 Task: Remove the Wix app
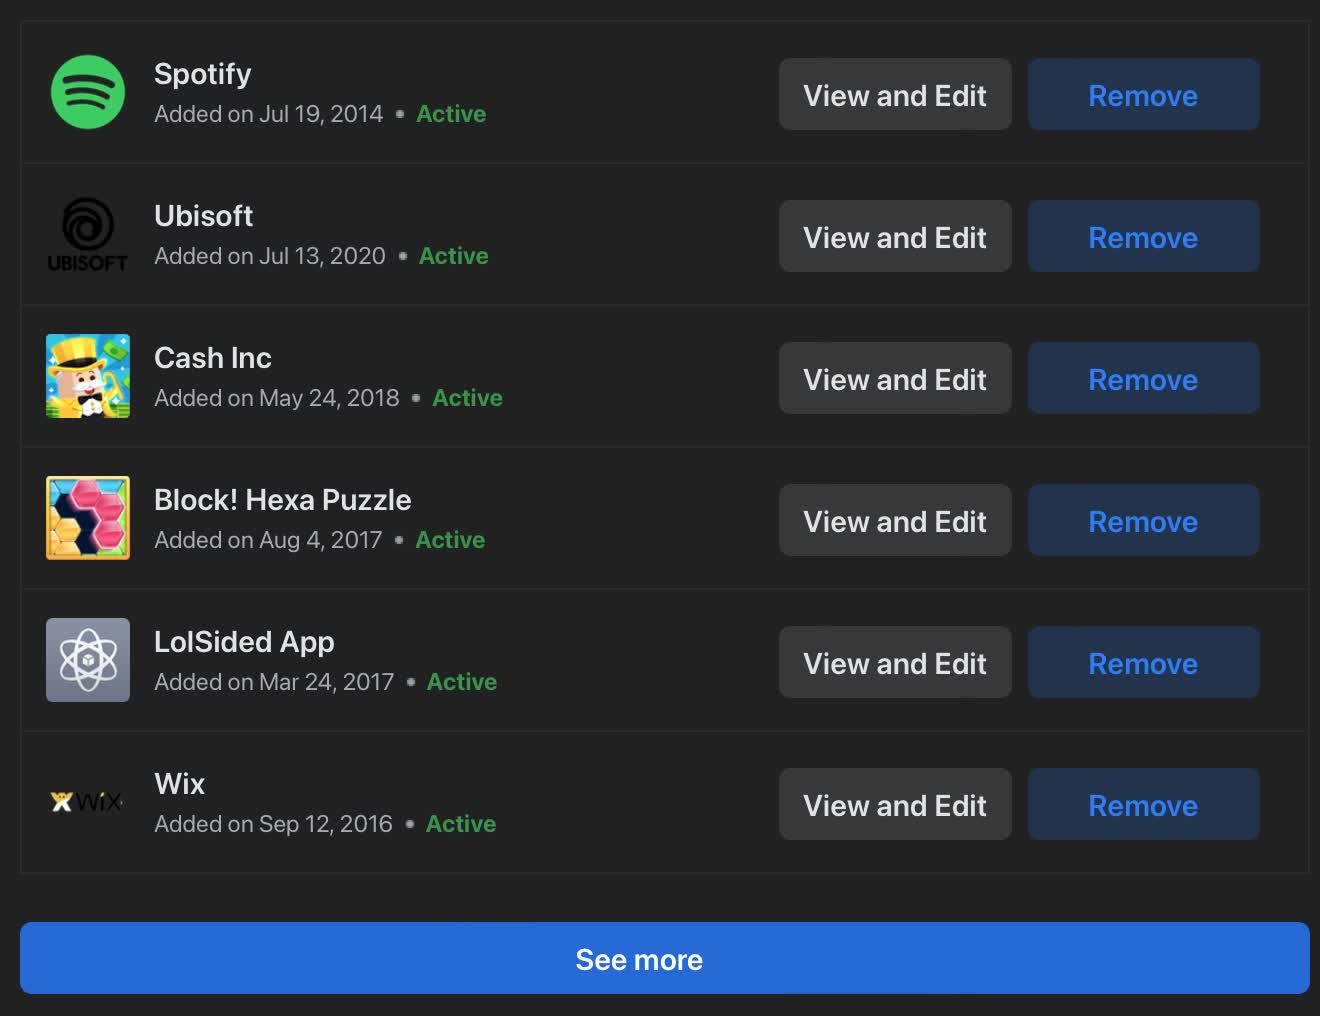1143,805
